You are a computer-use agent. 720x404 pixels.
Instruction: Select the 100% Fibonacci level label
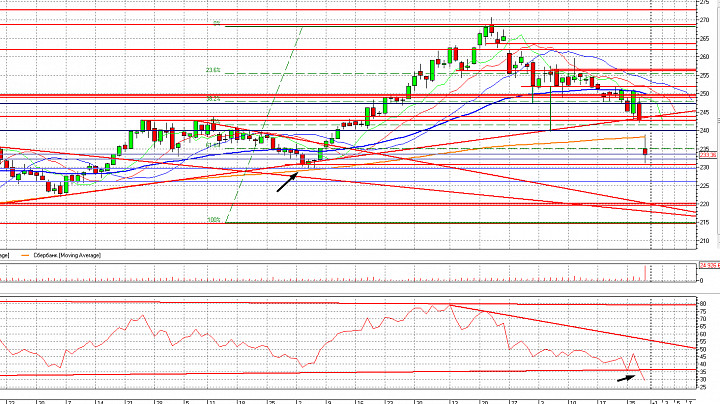214,220
